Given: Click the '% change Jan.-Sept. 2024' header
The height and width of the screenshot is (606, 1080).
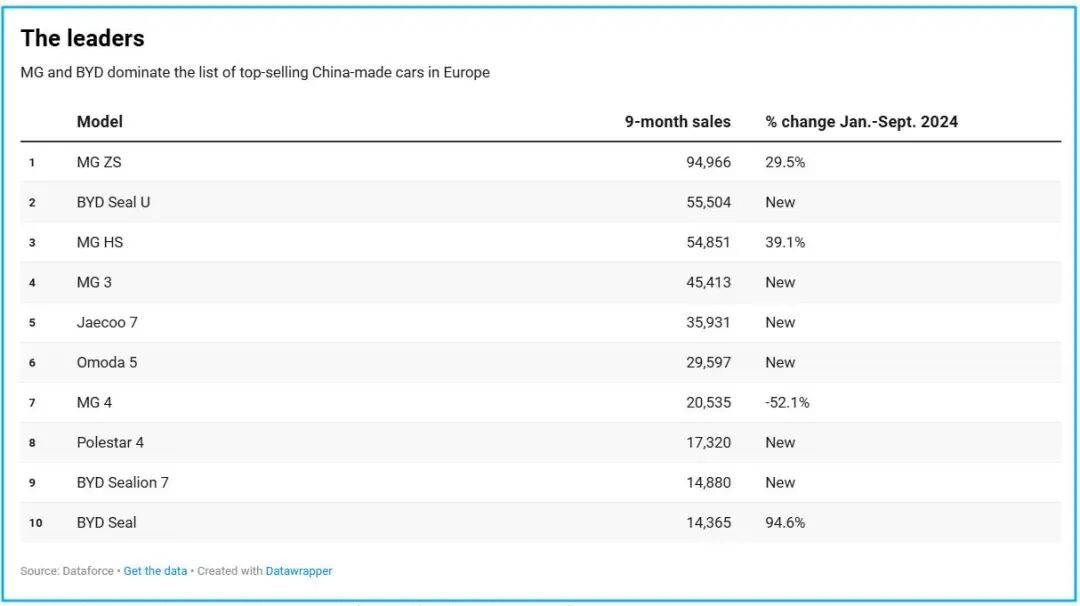Looking at the screenshot, I should tap(861, 122).
